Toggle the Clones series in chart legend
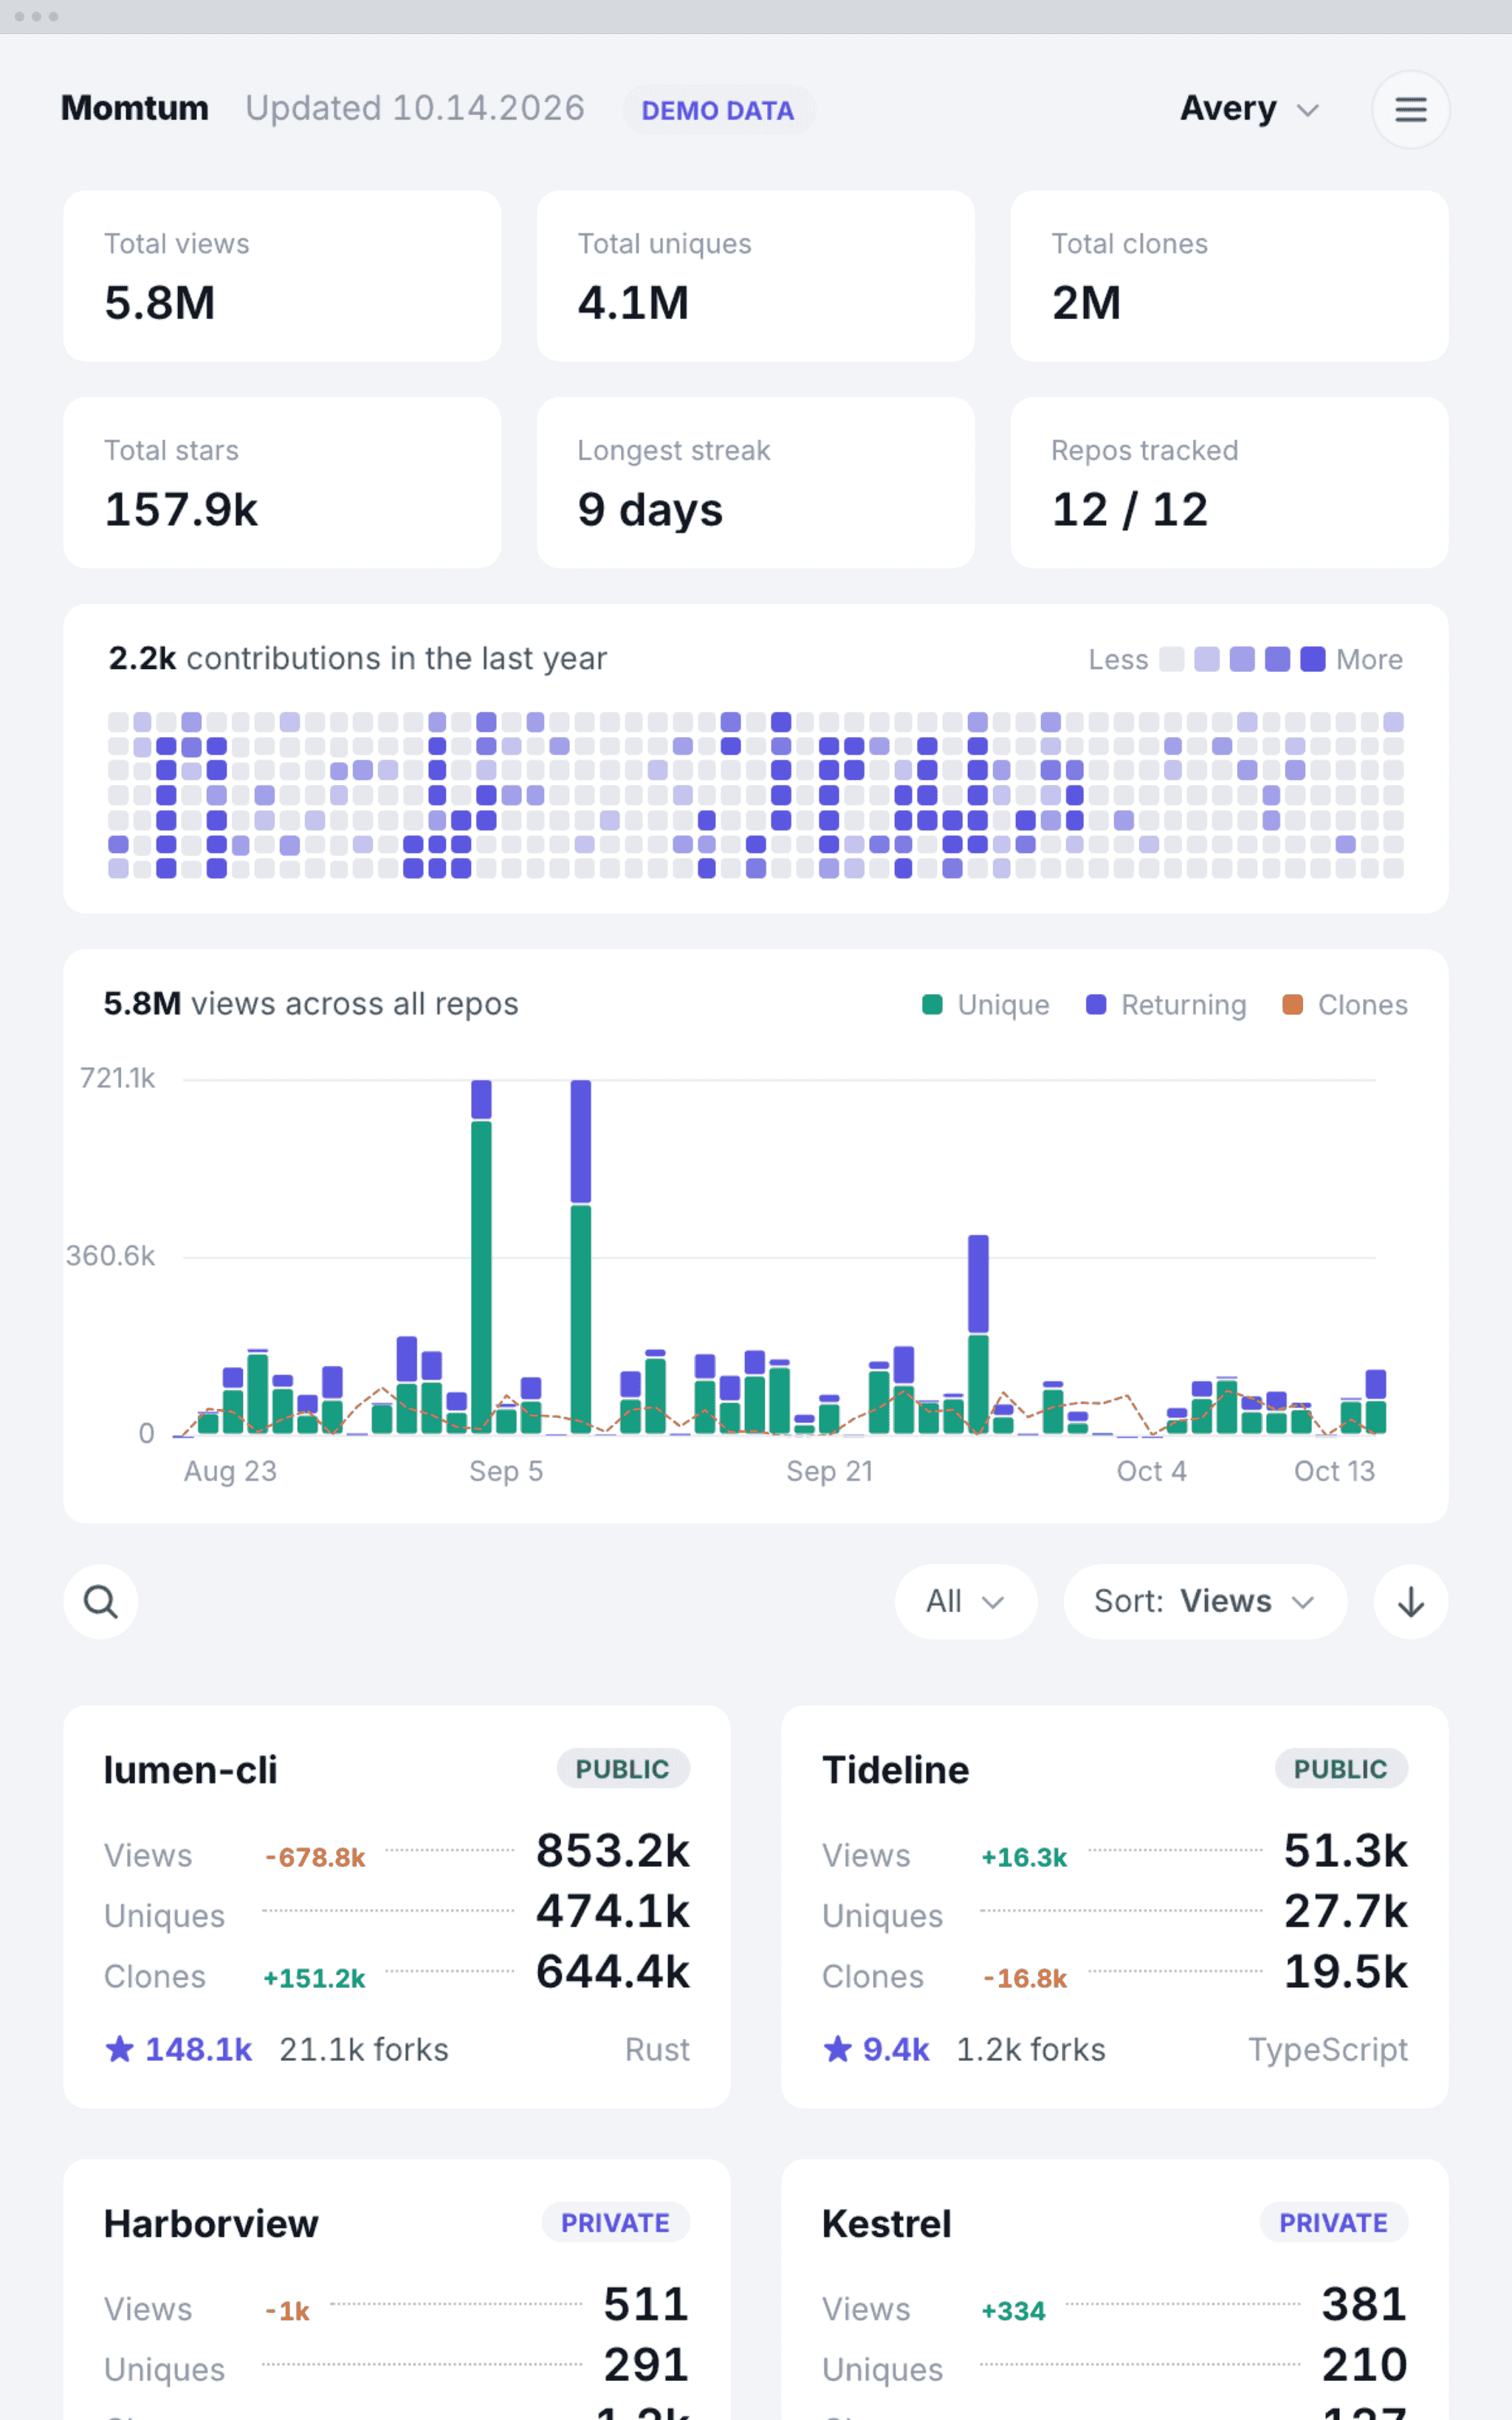The image size is (1512, 2420). pos(1345,1005)
